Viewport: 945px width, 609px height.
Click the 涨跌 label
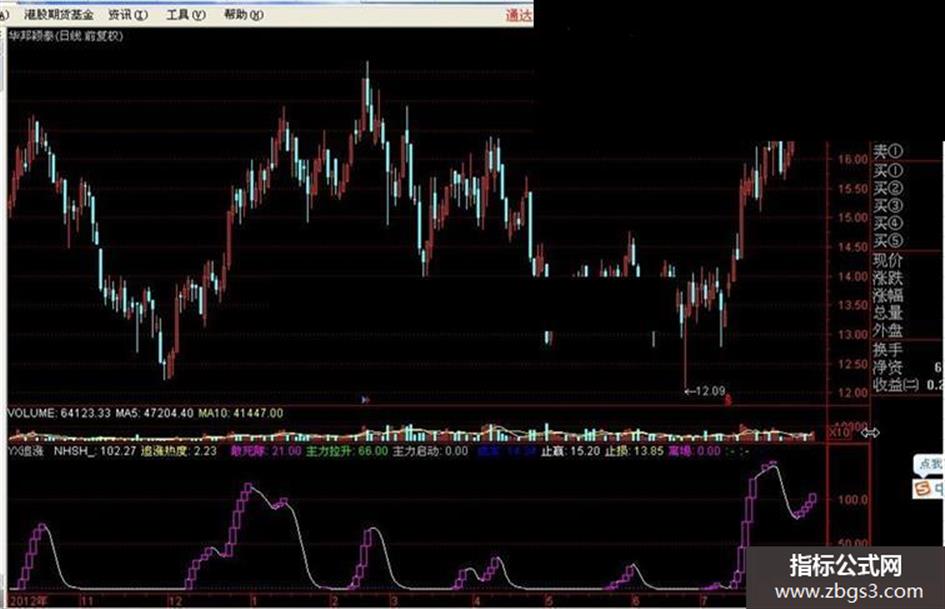click(x=888, y=278)
